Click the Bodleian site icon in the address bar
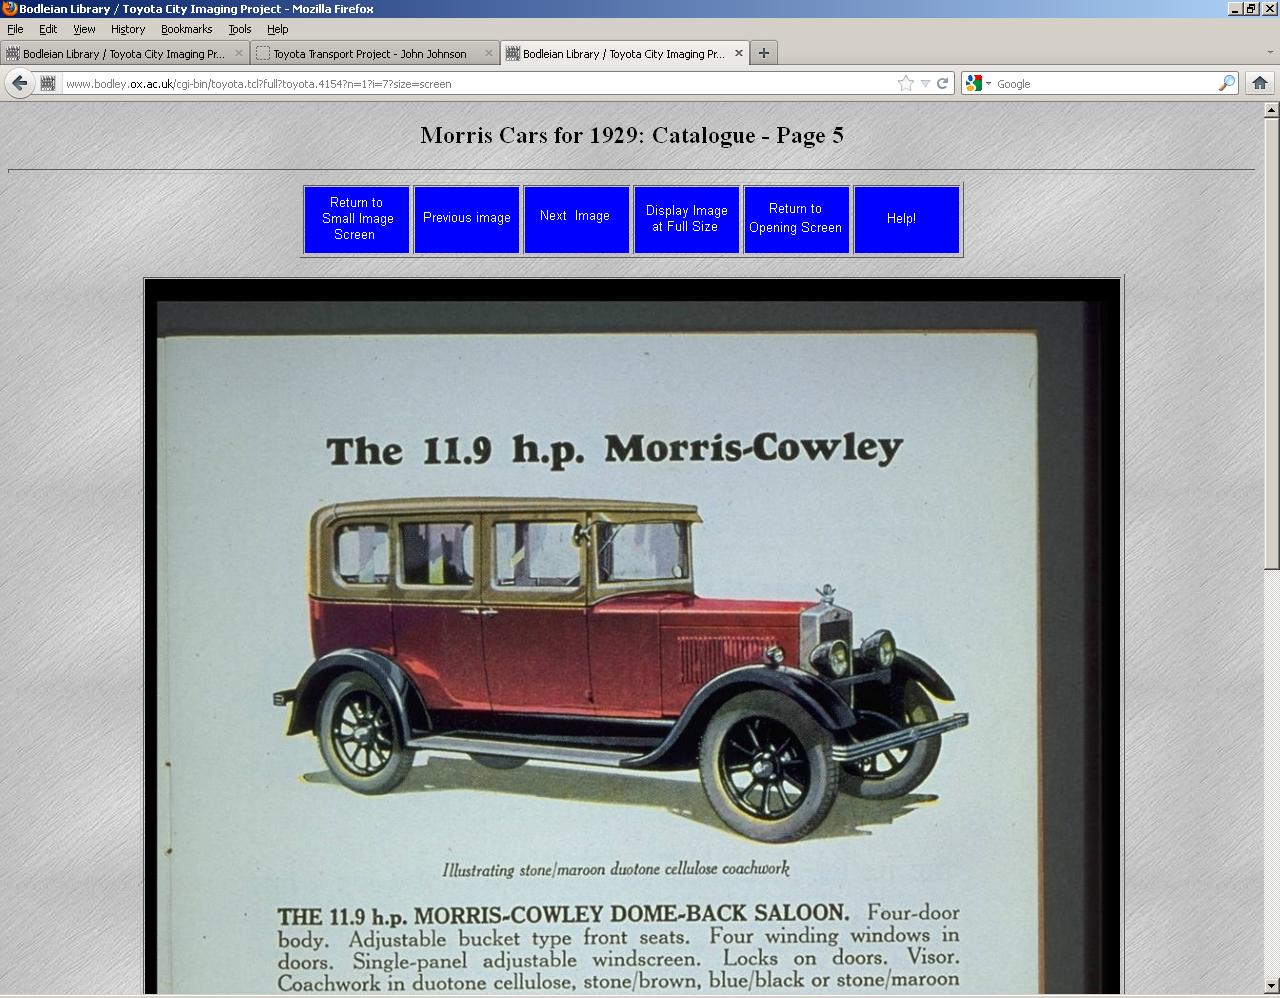 tap(47, 84)
